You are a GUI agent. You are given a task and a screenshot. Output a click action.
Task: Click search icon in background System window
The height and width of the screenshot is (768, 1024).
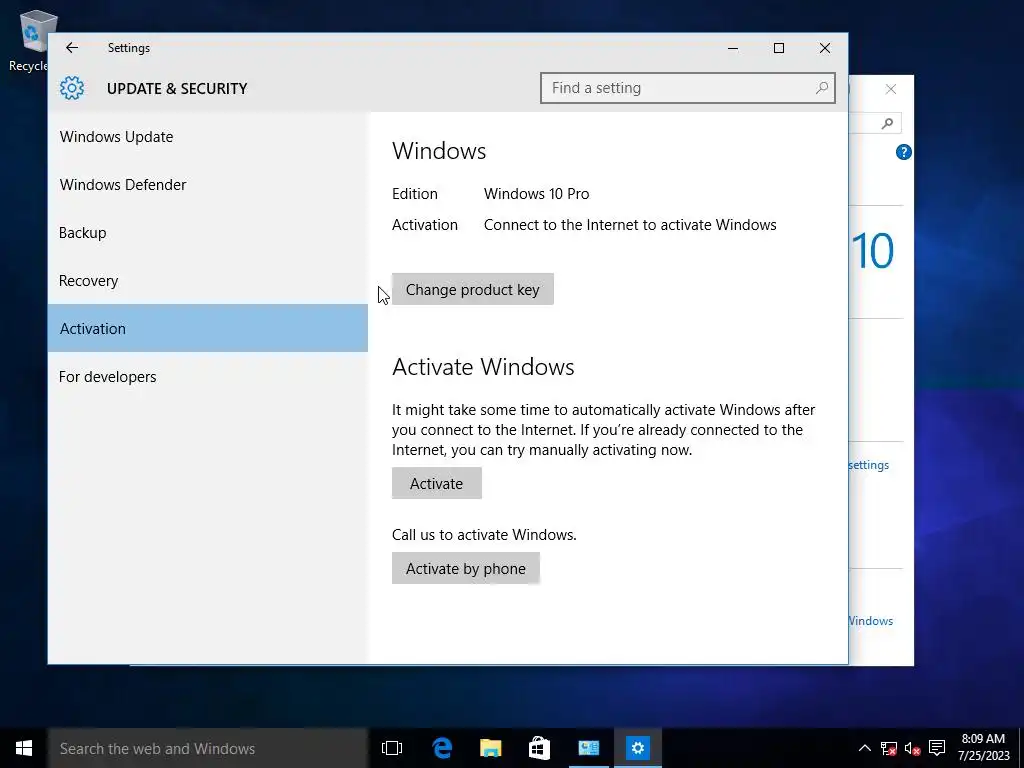[887, 123]
